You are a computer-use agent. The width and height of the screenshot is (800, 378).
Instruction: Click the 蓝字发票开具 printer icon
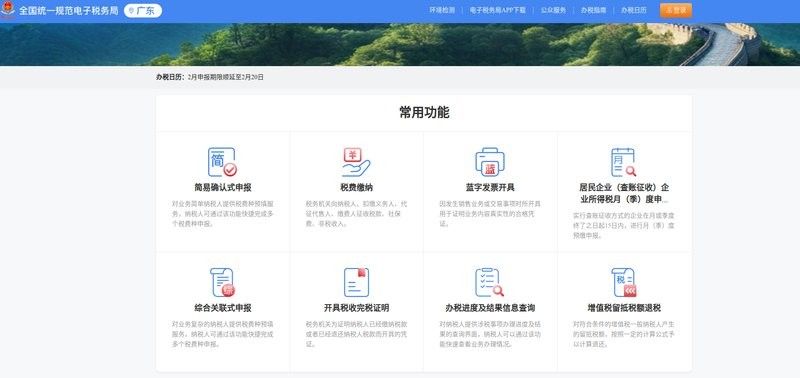[x=490, y=162]
